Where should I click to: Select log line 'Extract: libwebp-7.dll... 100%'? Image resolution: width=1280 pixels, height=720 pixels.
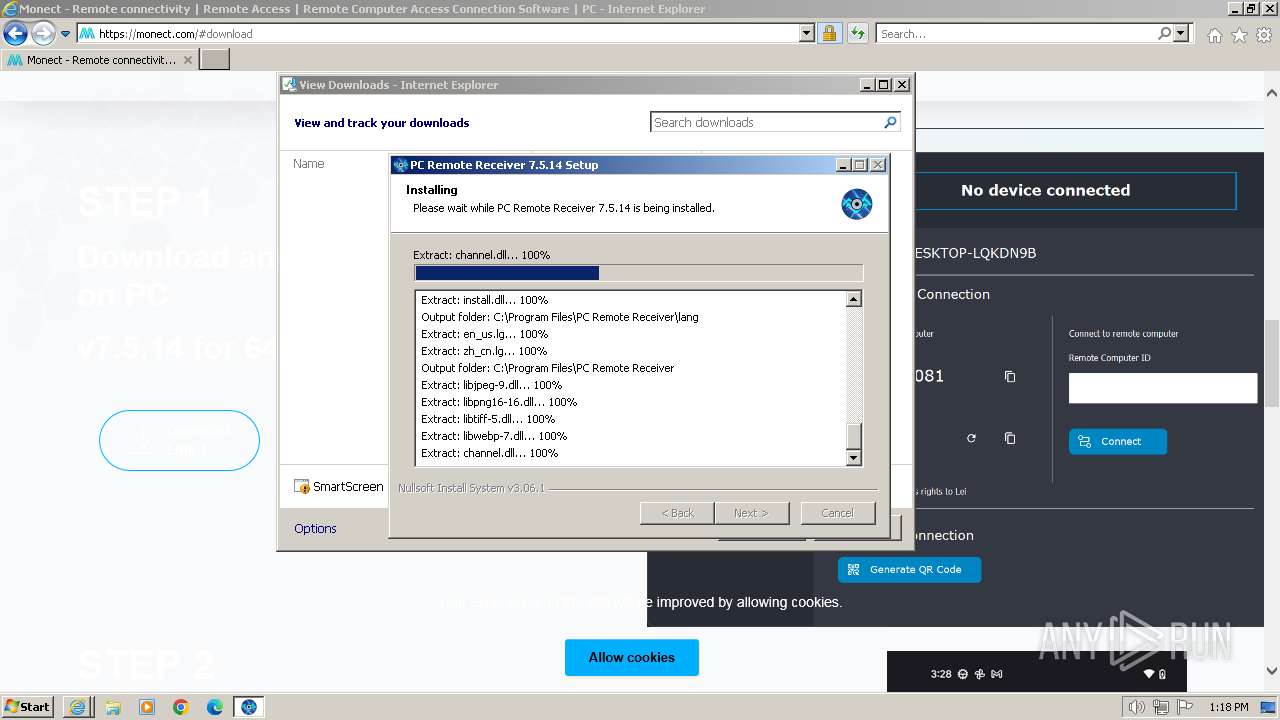click(494, 436)
